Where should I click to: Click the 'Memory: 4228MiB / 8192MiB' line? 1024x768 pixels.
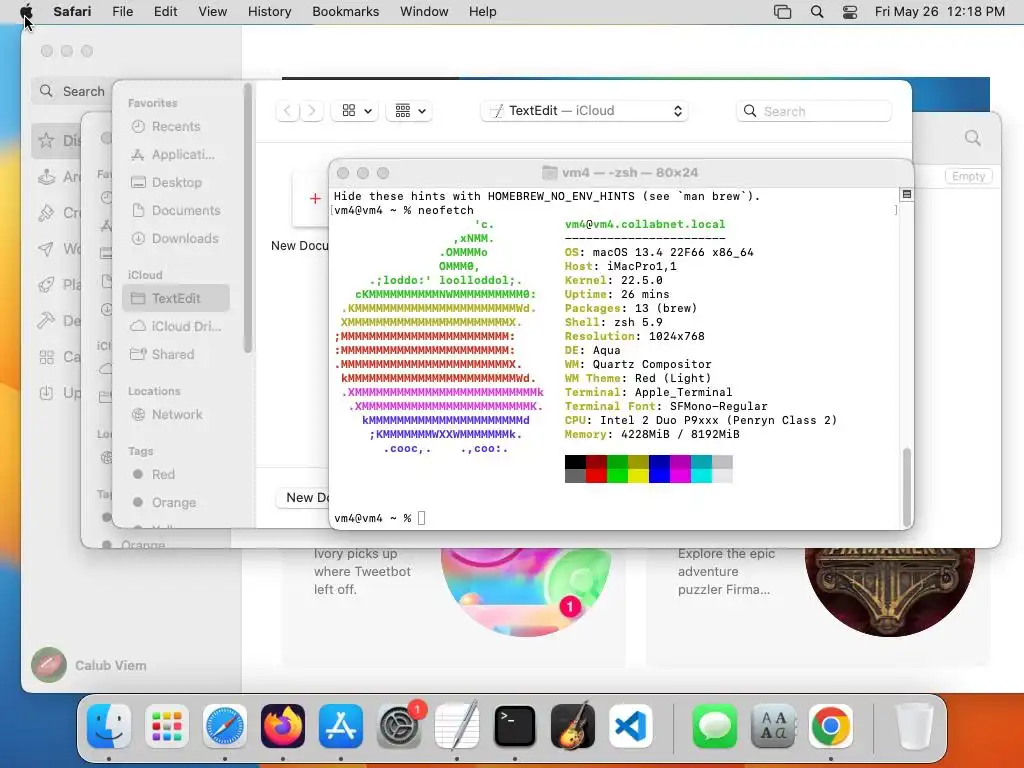tap(652, 434)
